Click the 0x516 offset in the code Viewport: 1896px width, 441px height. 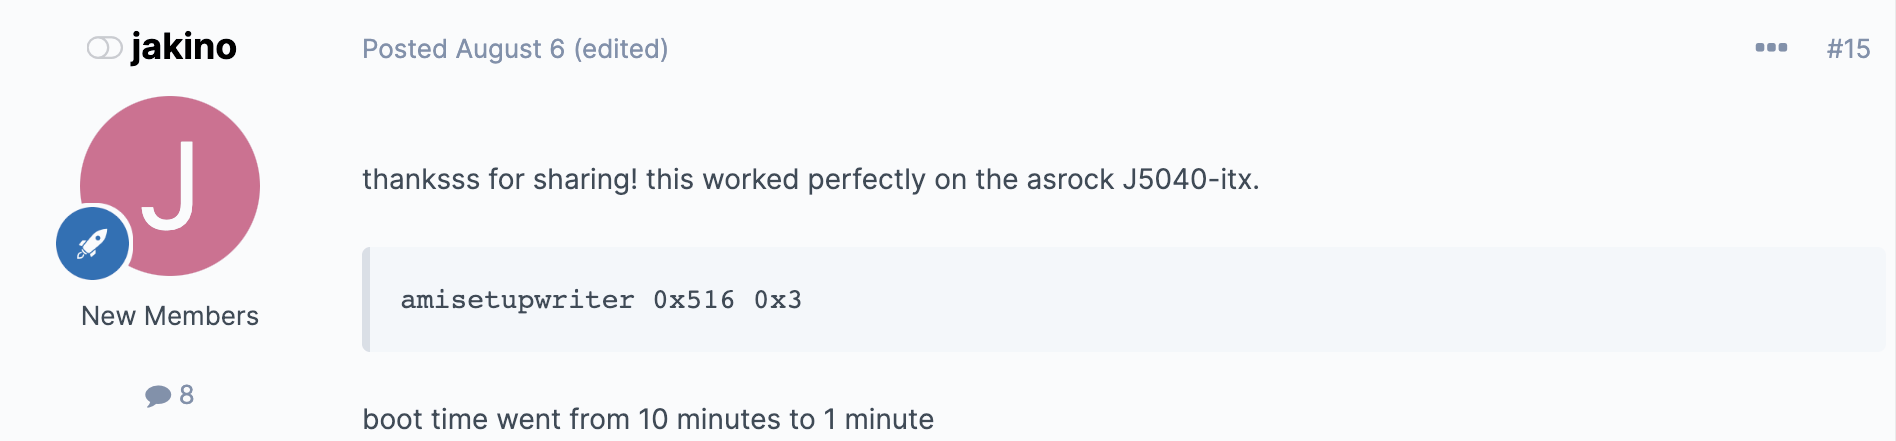(694, 300)
